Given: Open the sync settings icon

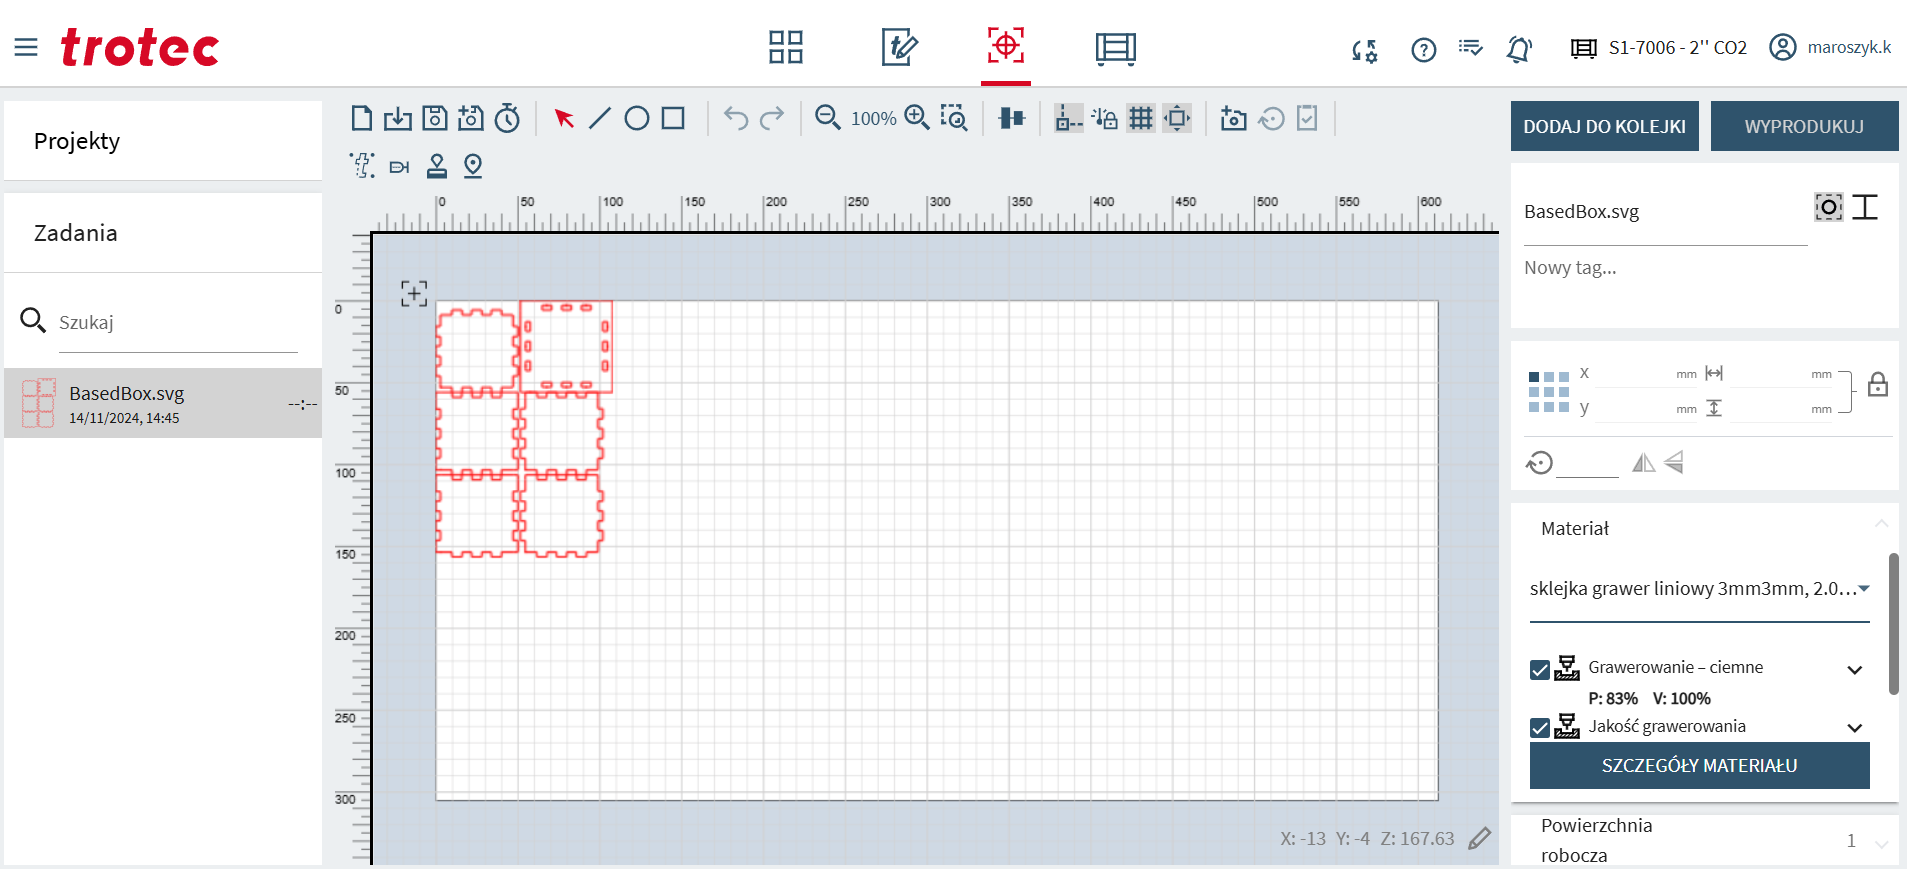Looking at the screenshot, I should pos(1365,50).
